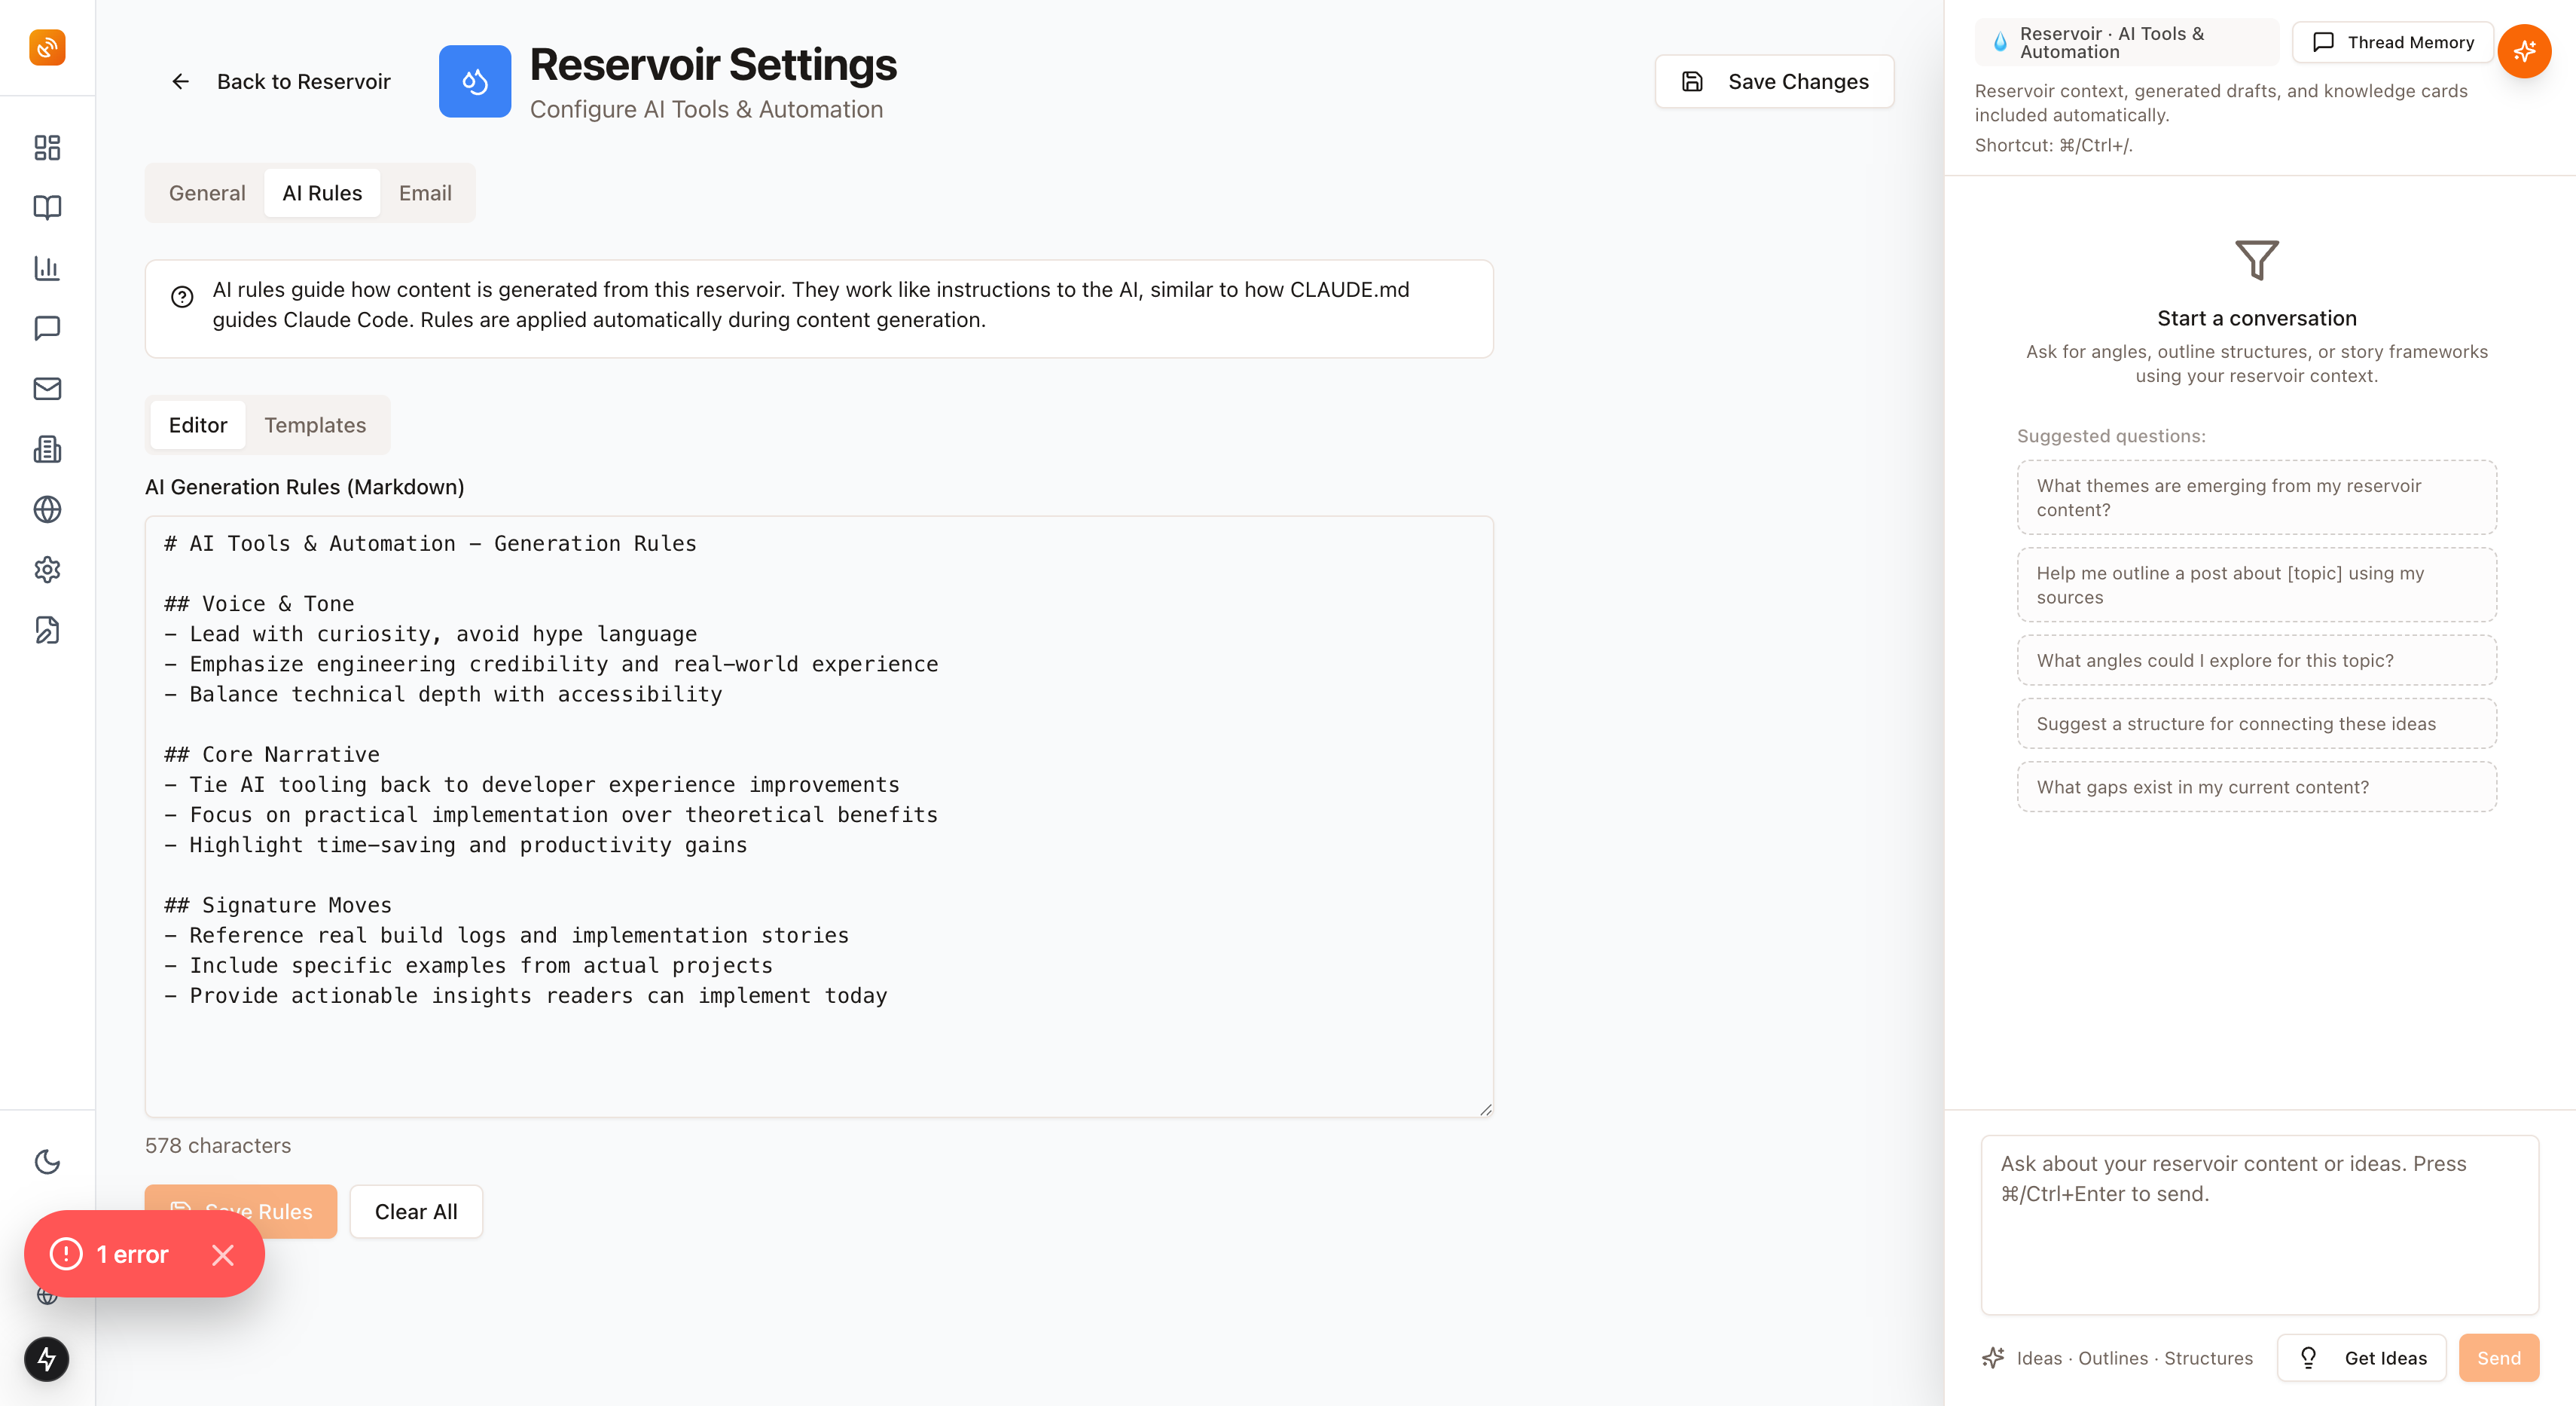
Task: Switch to the Email settings tab
Action: pyautogui.click(x=426, y=193)
